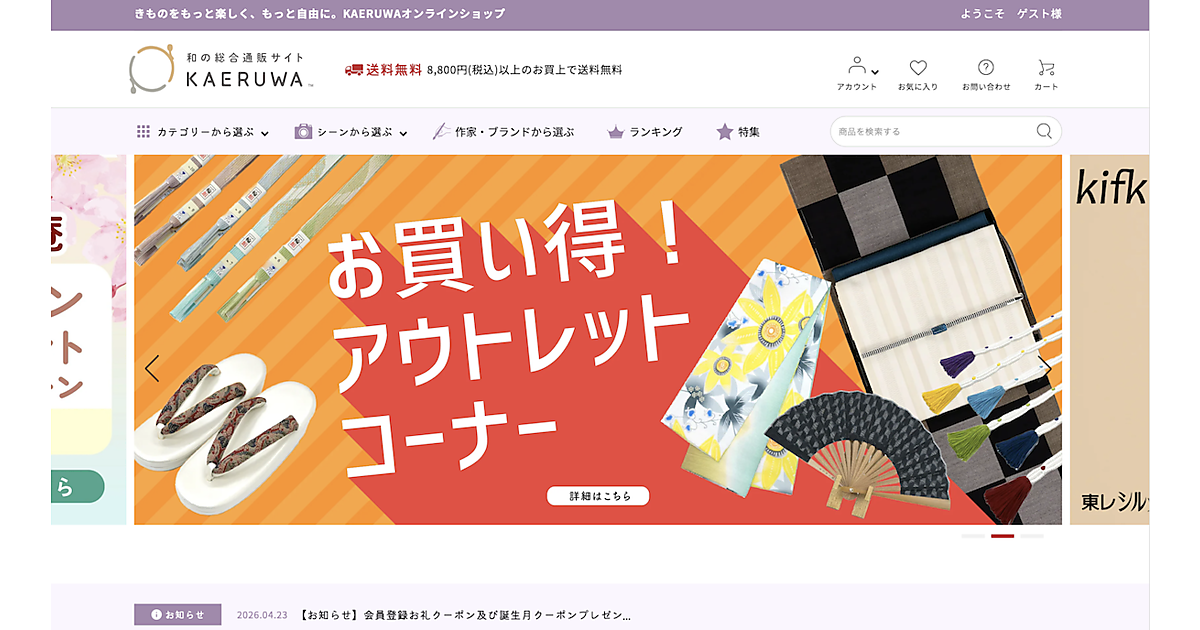Open the shopping cart icon
Screen dimensions: 1200x630
(x=1046, y=67)
